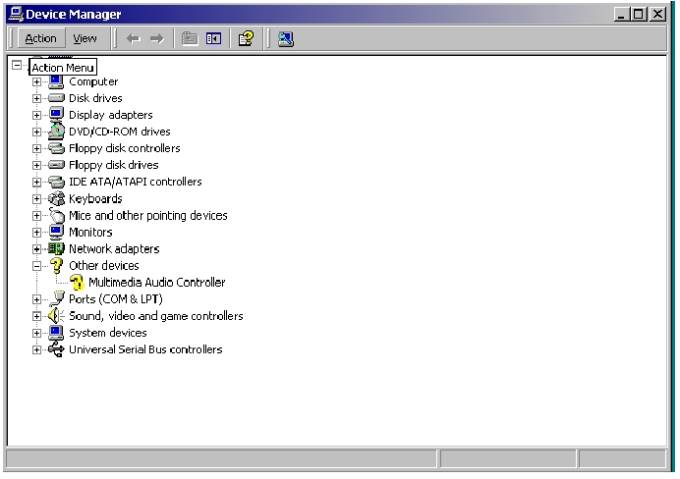Click the Device Manager title bar icon
Screen dimensions: 680x479
[16, 14]
